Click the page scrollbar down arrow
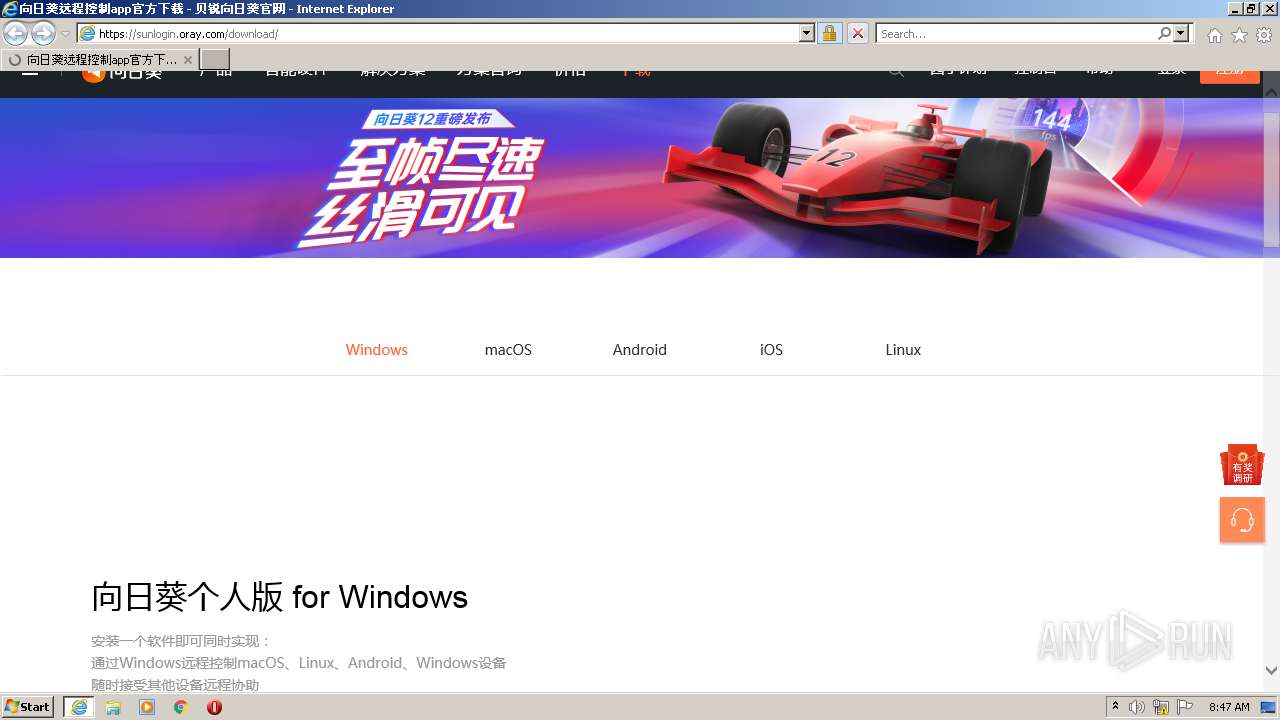1280x720 pixels. click(1271, 670)
